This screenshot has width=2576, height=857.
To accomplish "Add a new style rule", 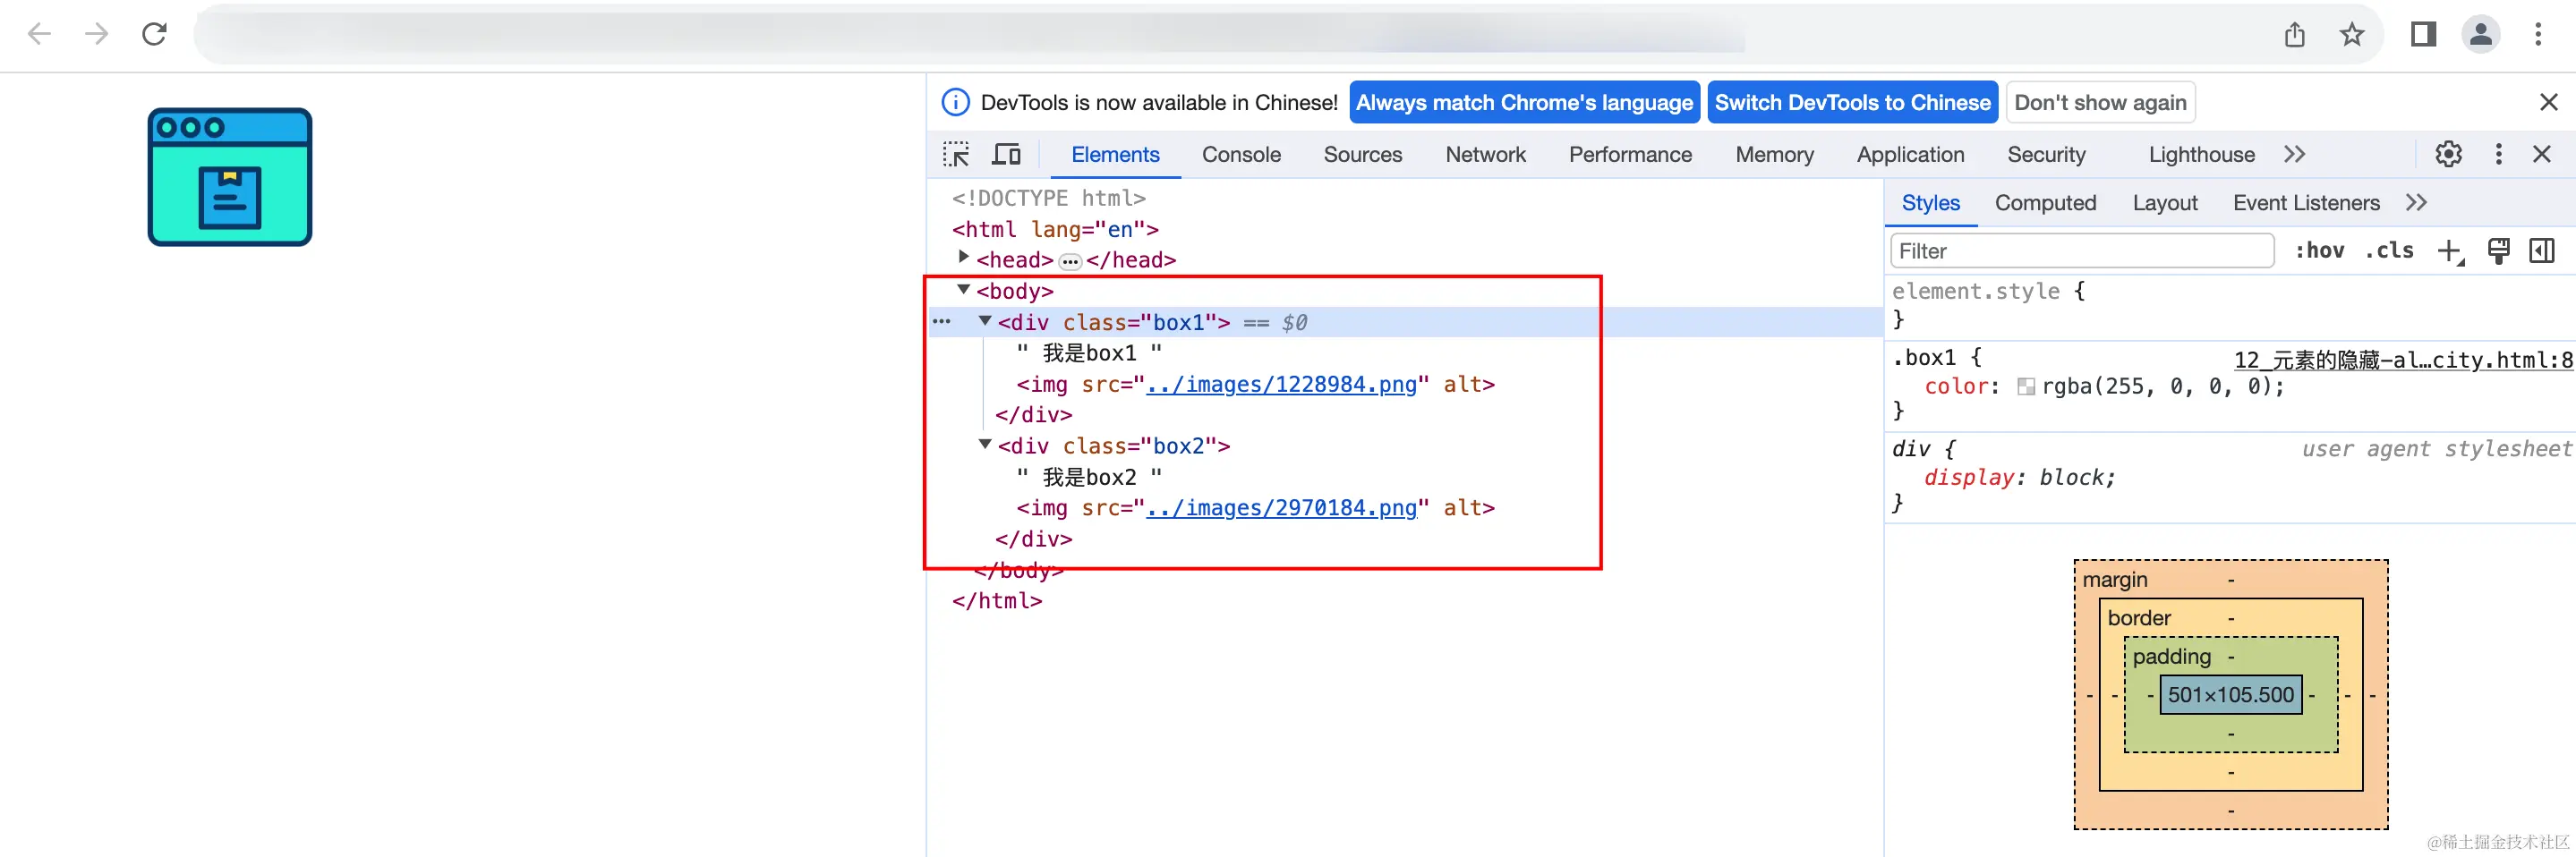I will point(2450,251).
